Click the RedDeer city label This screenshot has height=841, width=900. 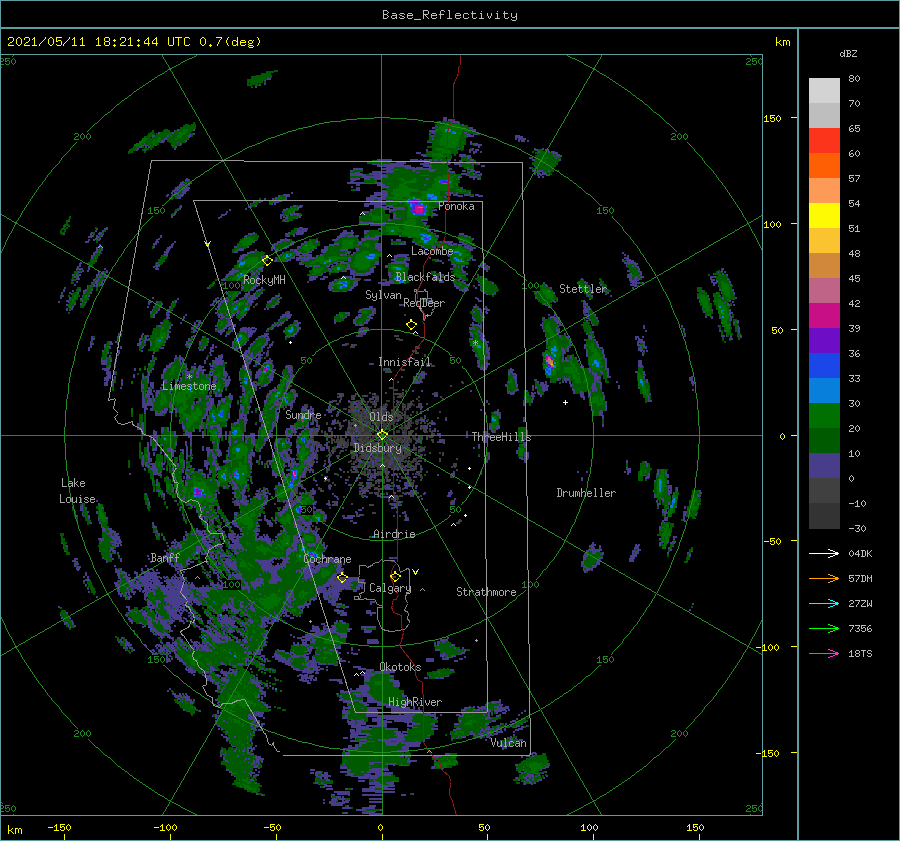coord(424,303)
